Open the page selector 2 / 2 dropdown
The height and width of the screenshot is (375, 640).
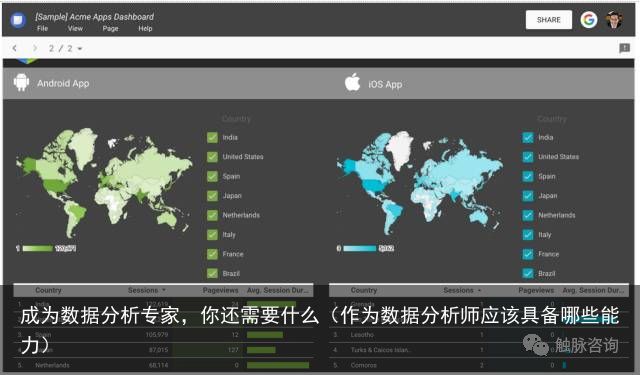[x=65, y=49]
